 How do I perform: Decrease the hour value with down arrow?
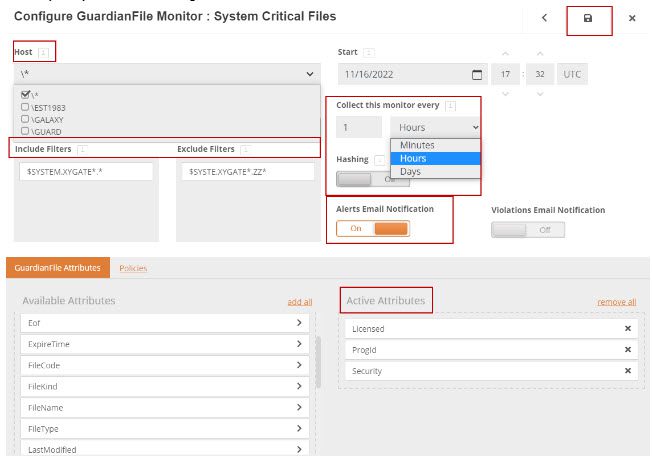[x=505, y=94]
